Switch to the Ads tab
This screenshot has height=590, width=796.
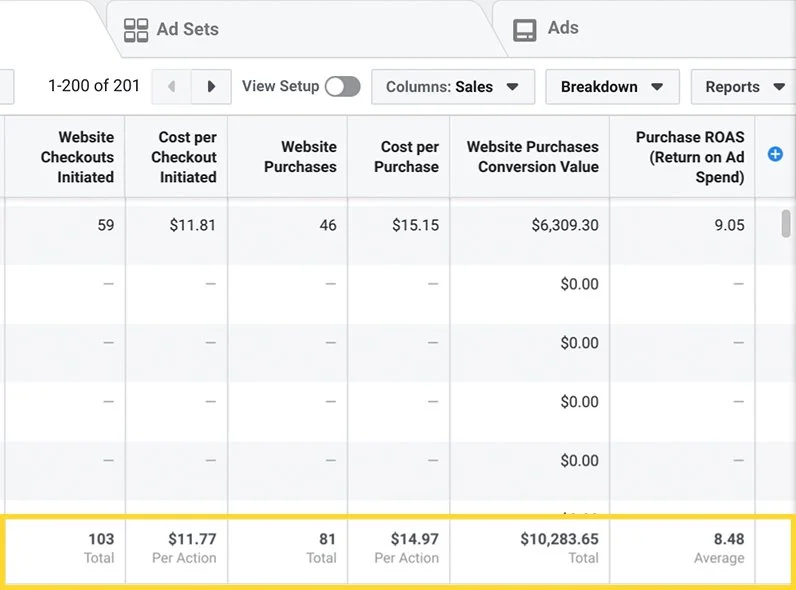click(x=562, y=29)
